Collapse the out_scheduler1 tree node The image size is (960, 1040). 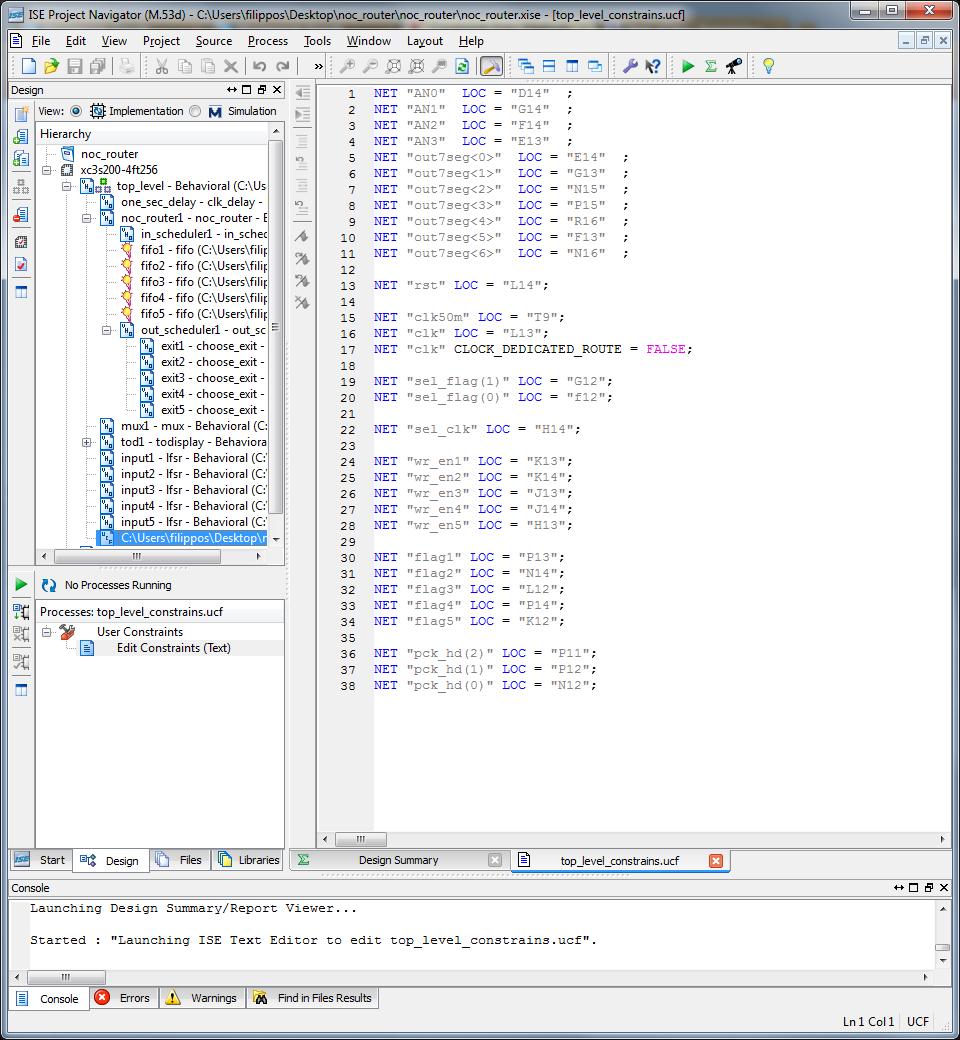click(x=106, y=330)
